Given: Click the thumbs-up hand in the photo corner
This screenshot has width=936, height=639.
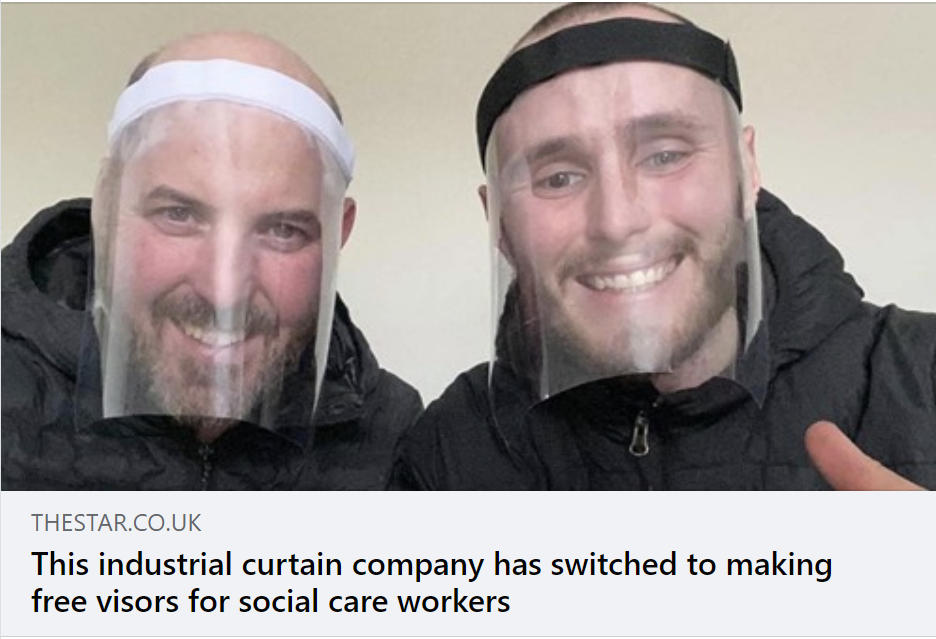Looking at the screenshot, I should coord(860,457).
